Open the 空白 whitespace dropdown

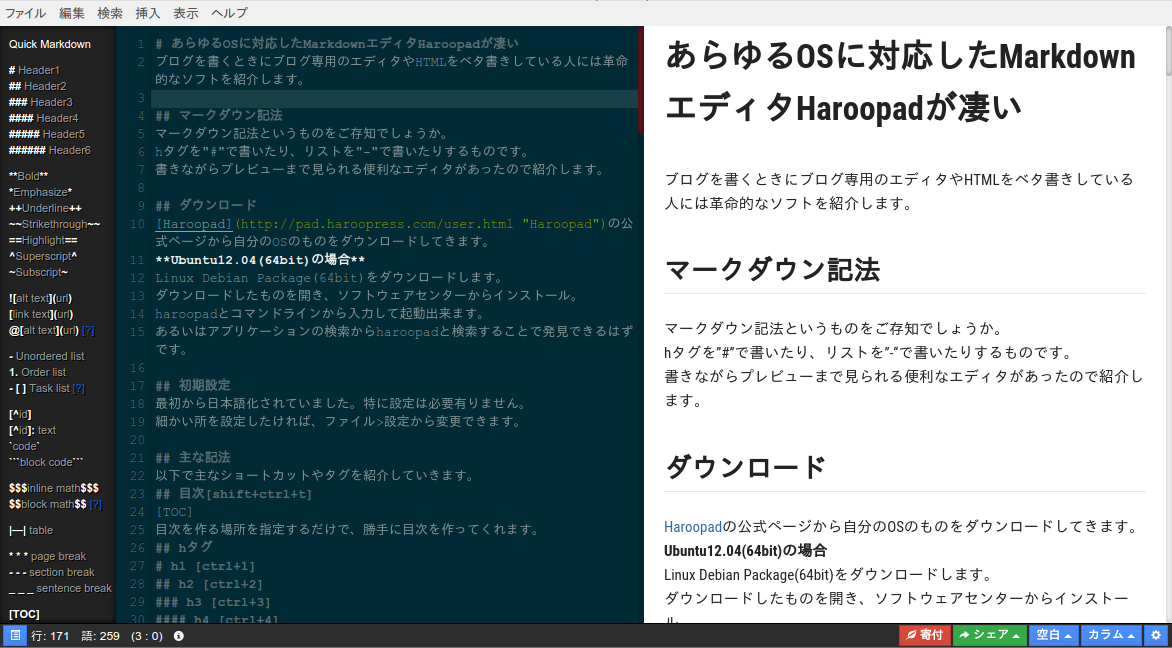click(1053, 635)
